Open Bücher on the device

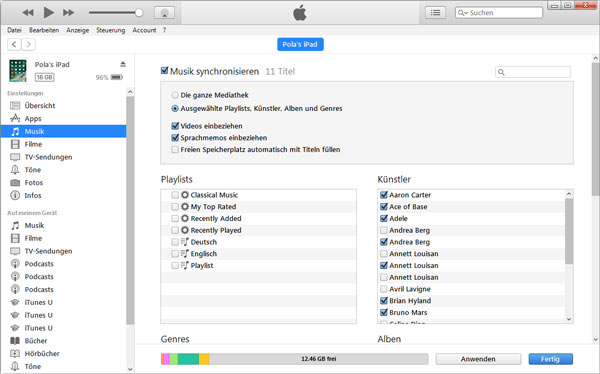[x=36, y=341]
